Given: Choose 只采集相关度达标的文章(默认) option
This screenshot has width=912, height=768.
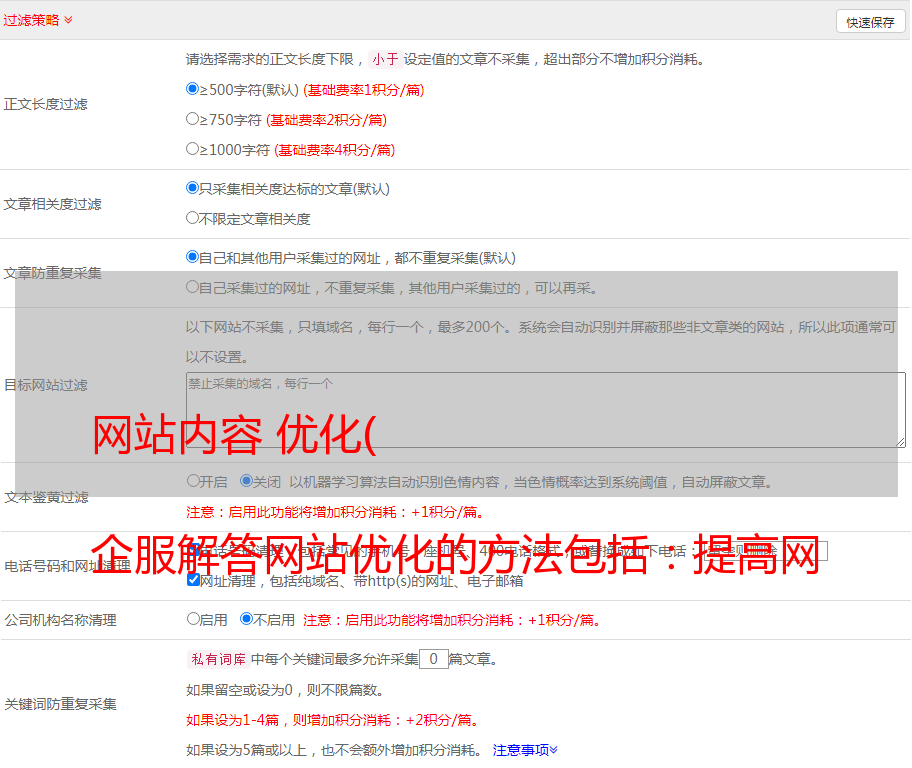Looking at the screenshot, I should [x=192, y=188].
